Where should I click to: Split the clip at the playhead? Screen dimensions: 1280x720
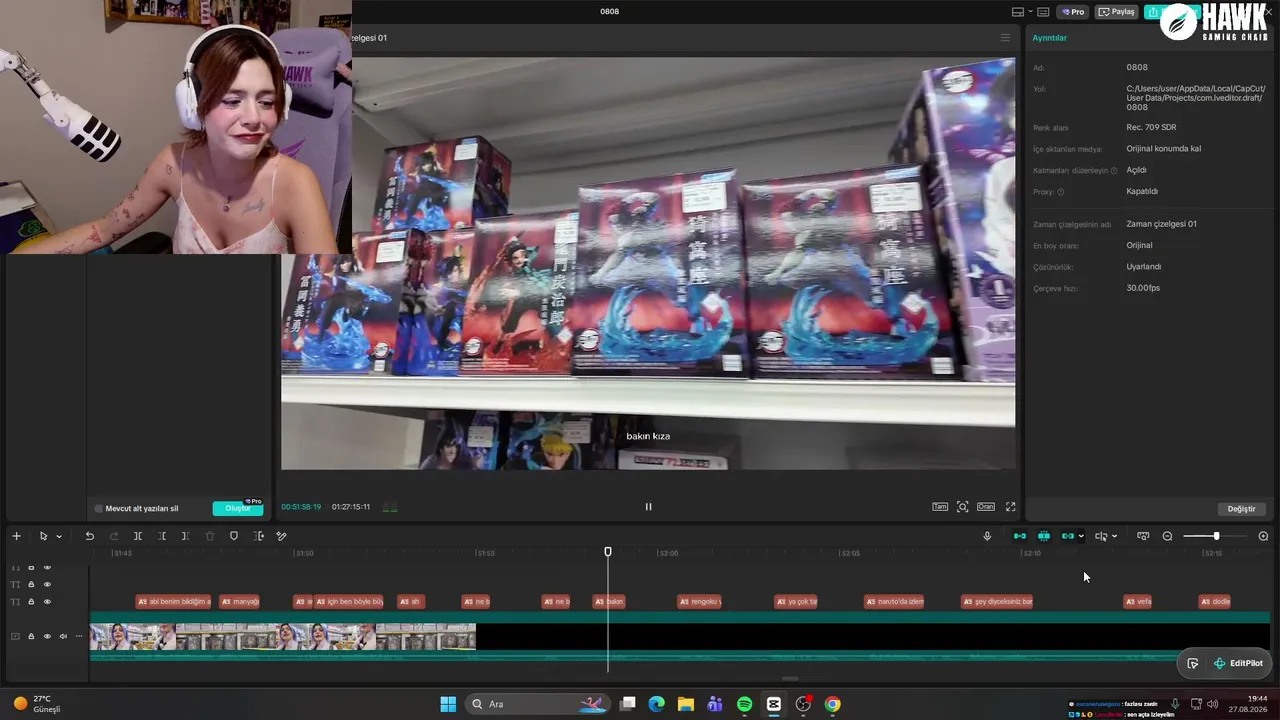(138, 536)
